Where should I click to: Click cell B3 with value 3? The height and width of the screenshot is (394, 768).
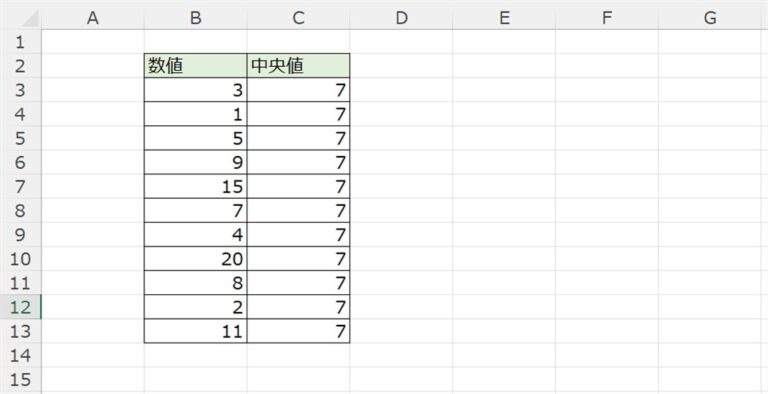(196, 90)
